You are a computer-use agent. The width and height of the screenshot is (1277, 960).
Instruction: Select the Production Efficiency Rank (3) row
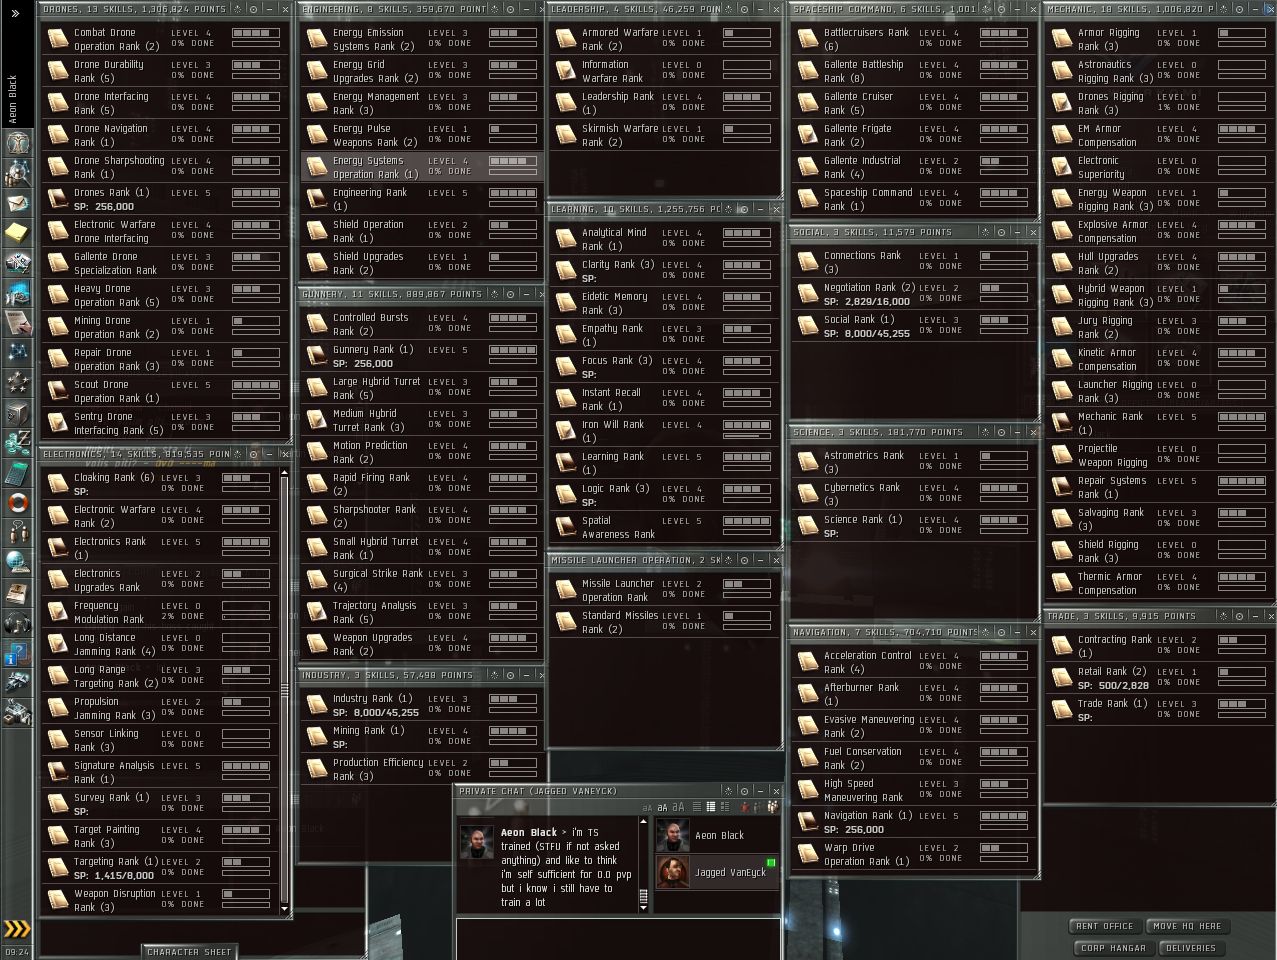click(x=423, y=769)
